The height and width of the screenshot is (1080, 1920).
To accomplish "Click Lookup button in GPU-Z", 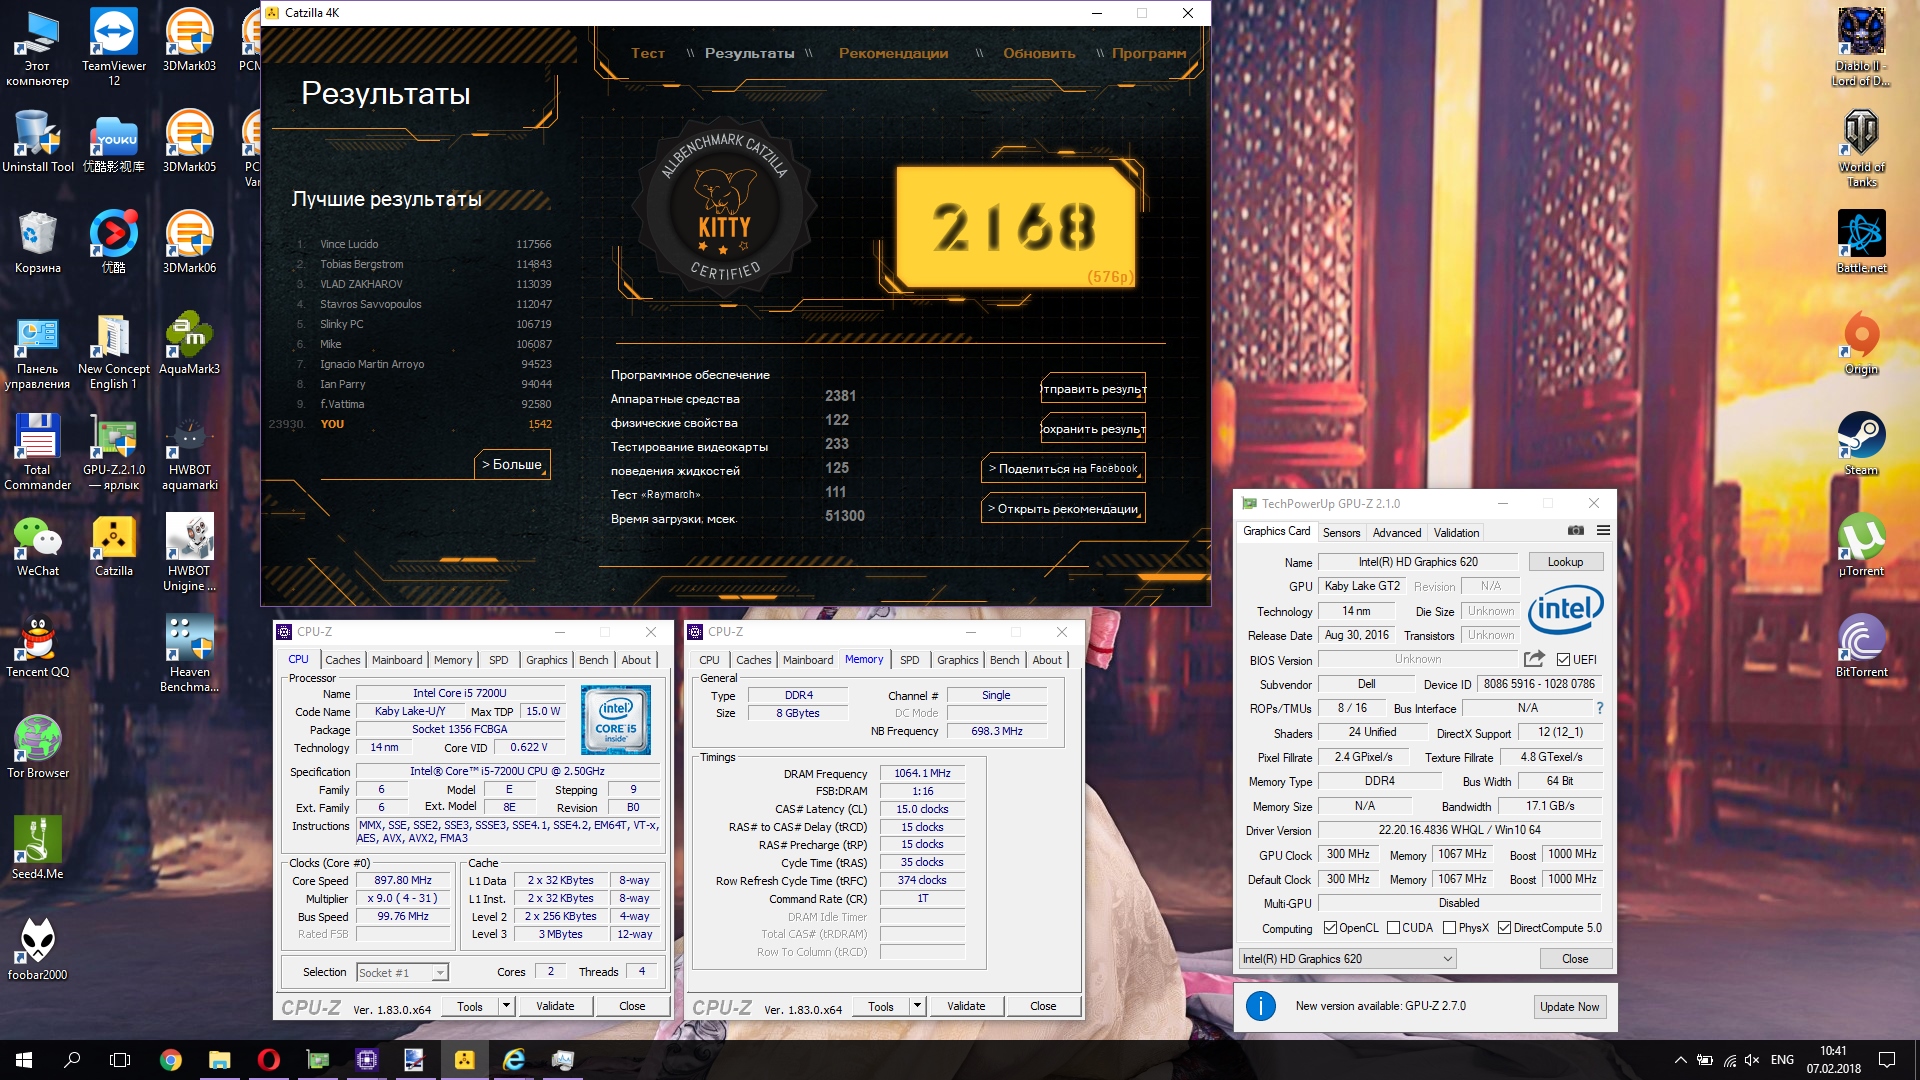I will (1565, 562).
